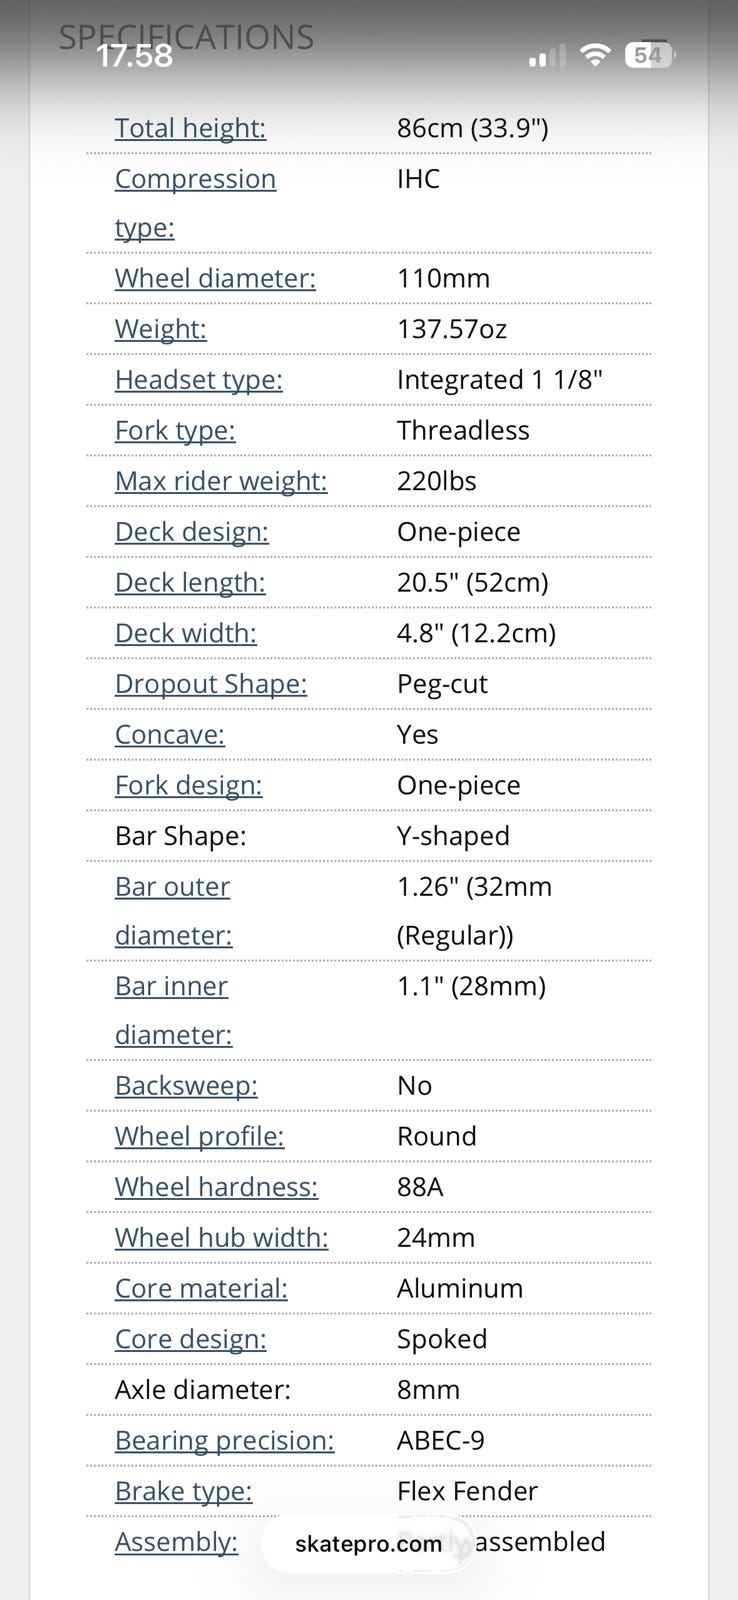738x1600 pixels.
Task: Tap the Wi-Fi status icon
Action: coord(595,55)
